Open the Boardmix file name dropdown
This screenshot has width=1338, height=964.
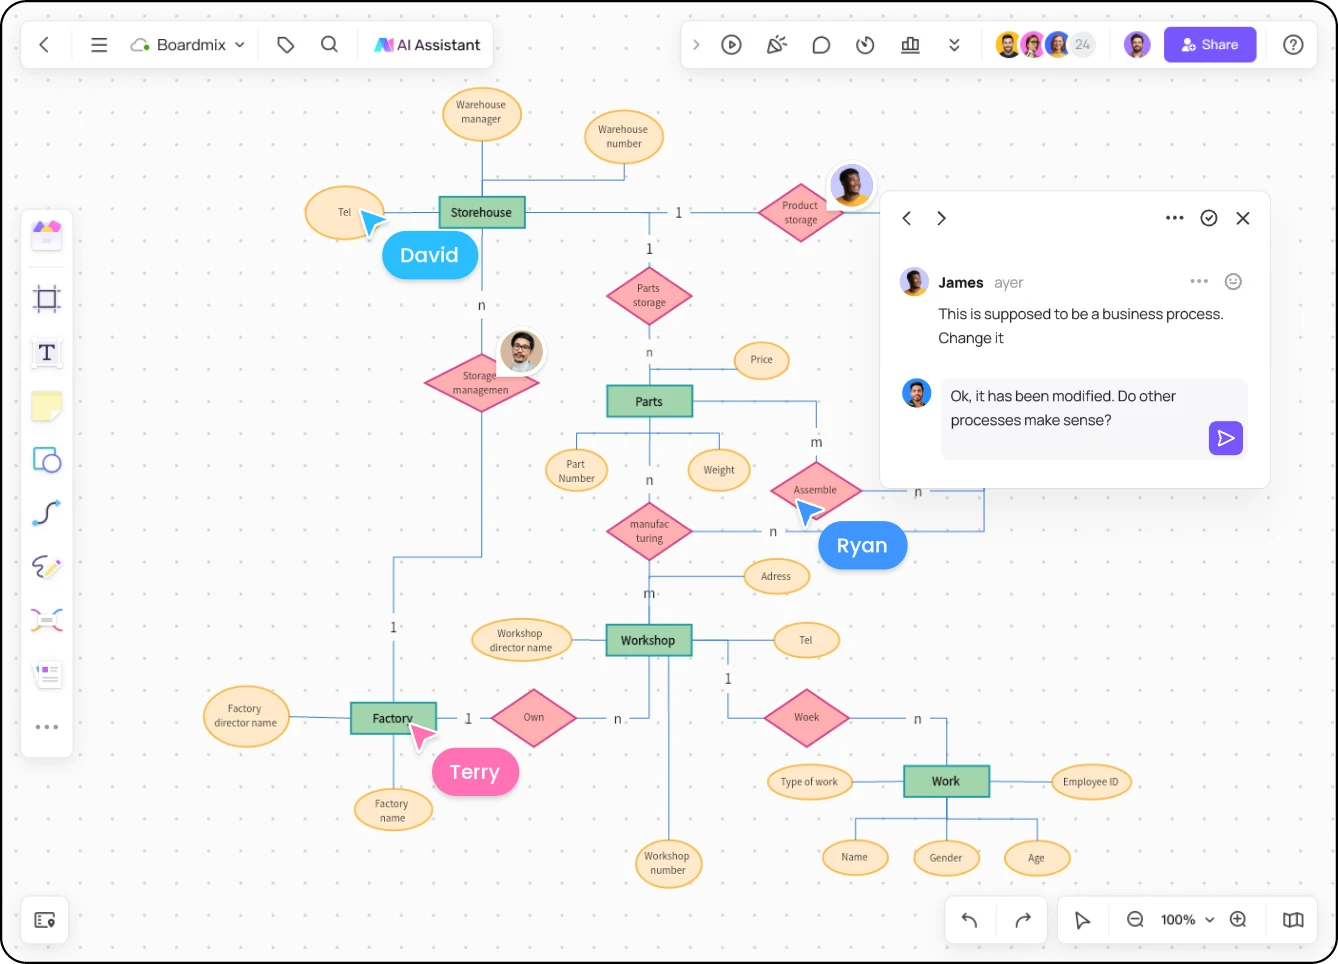[189, 45]
